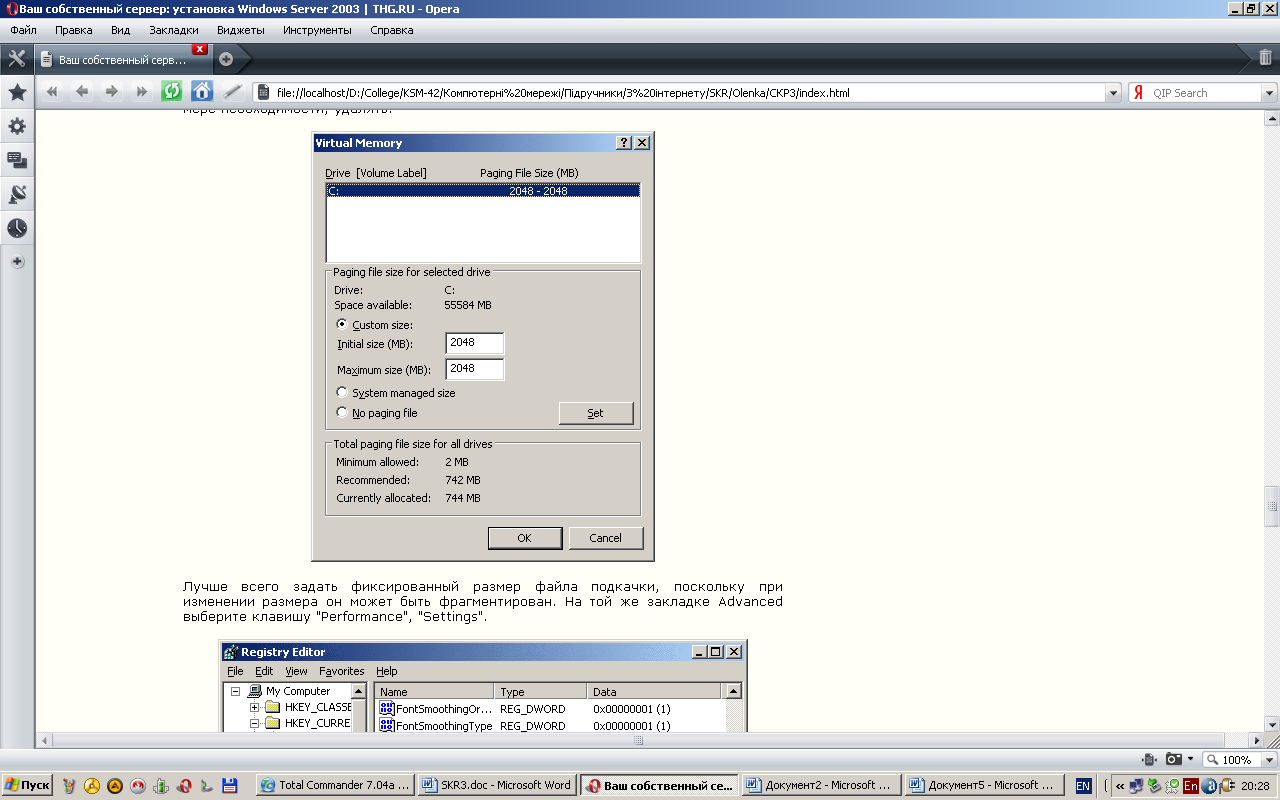
Task: Click the wand icon next to Home
Action: point(232,92)
